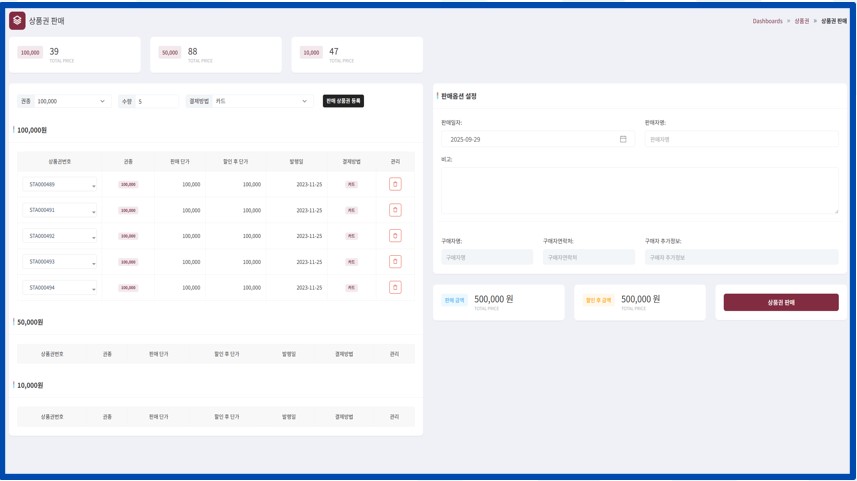Delete the STA000491 voucher row
The image size is (857, 481).
coord(395,210)
